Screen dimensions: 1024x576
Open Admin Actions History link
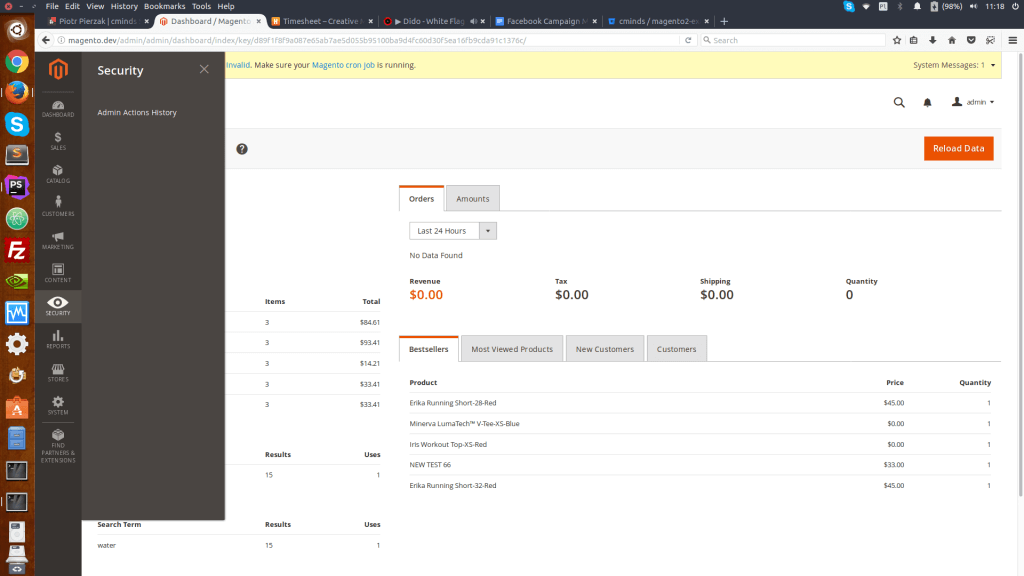click(x=137, y=113)
